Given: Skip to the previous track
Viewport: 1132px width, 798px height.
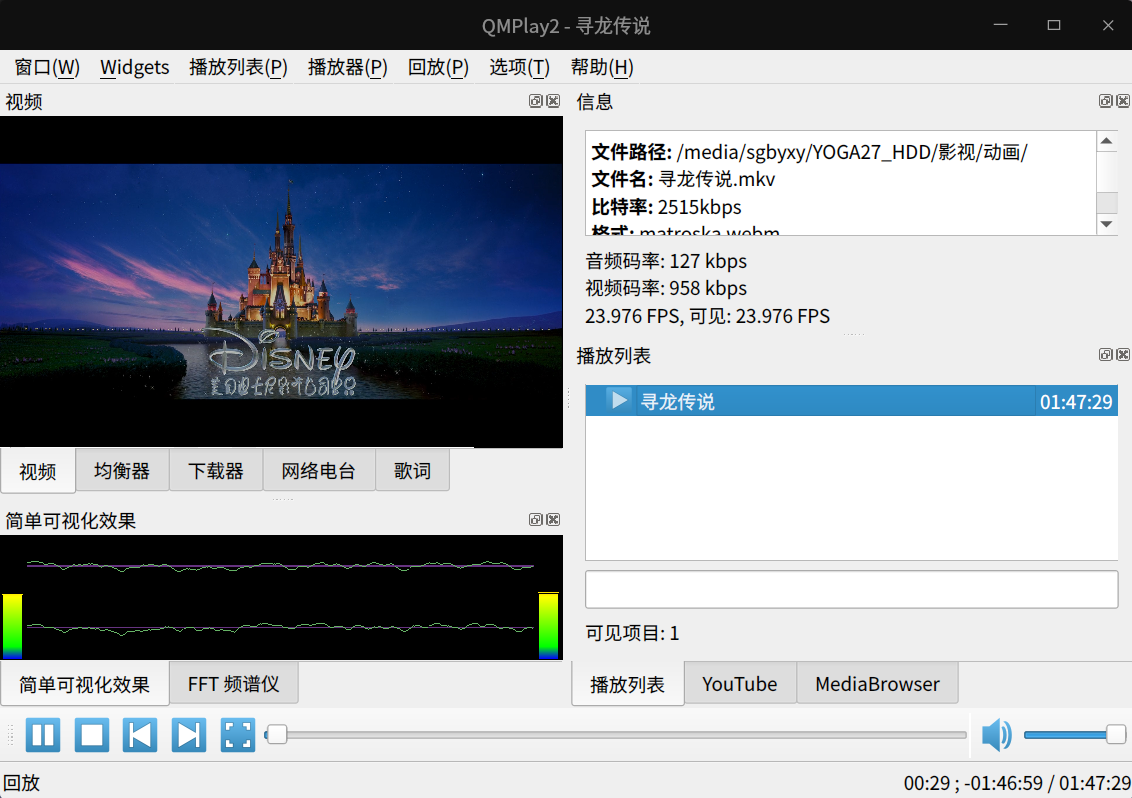Looking at the screenshot, I should pos(140,735).
